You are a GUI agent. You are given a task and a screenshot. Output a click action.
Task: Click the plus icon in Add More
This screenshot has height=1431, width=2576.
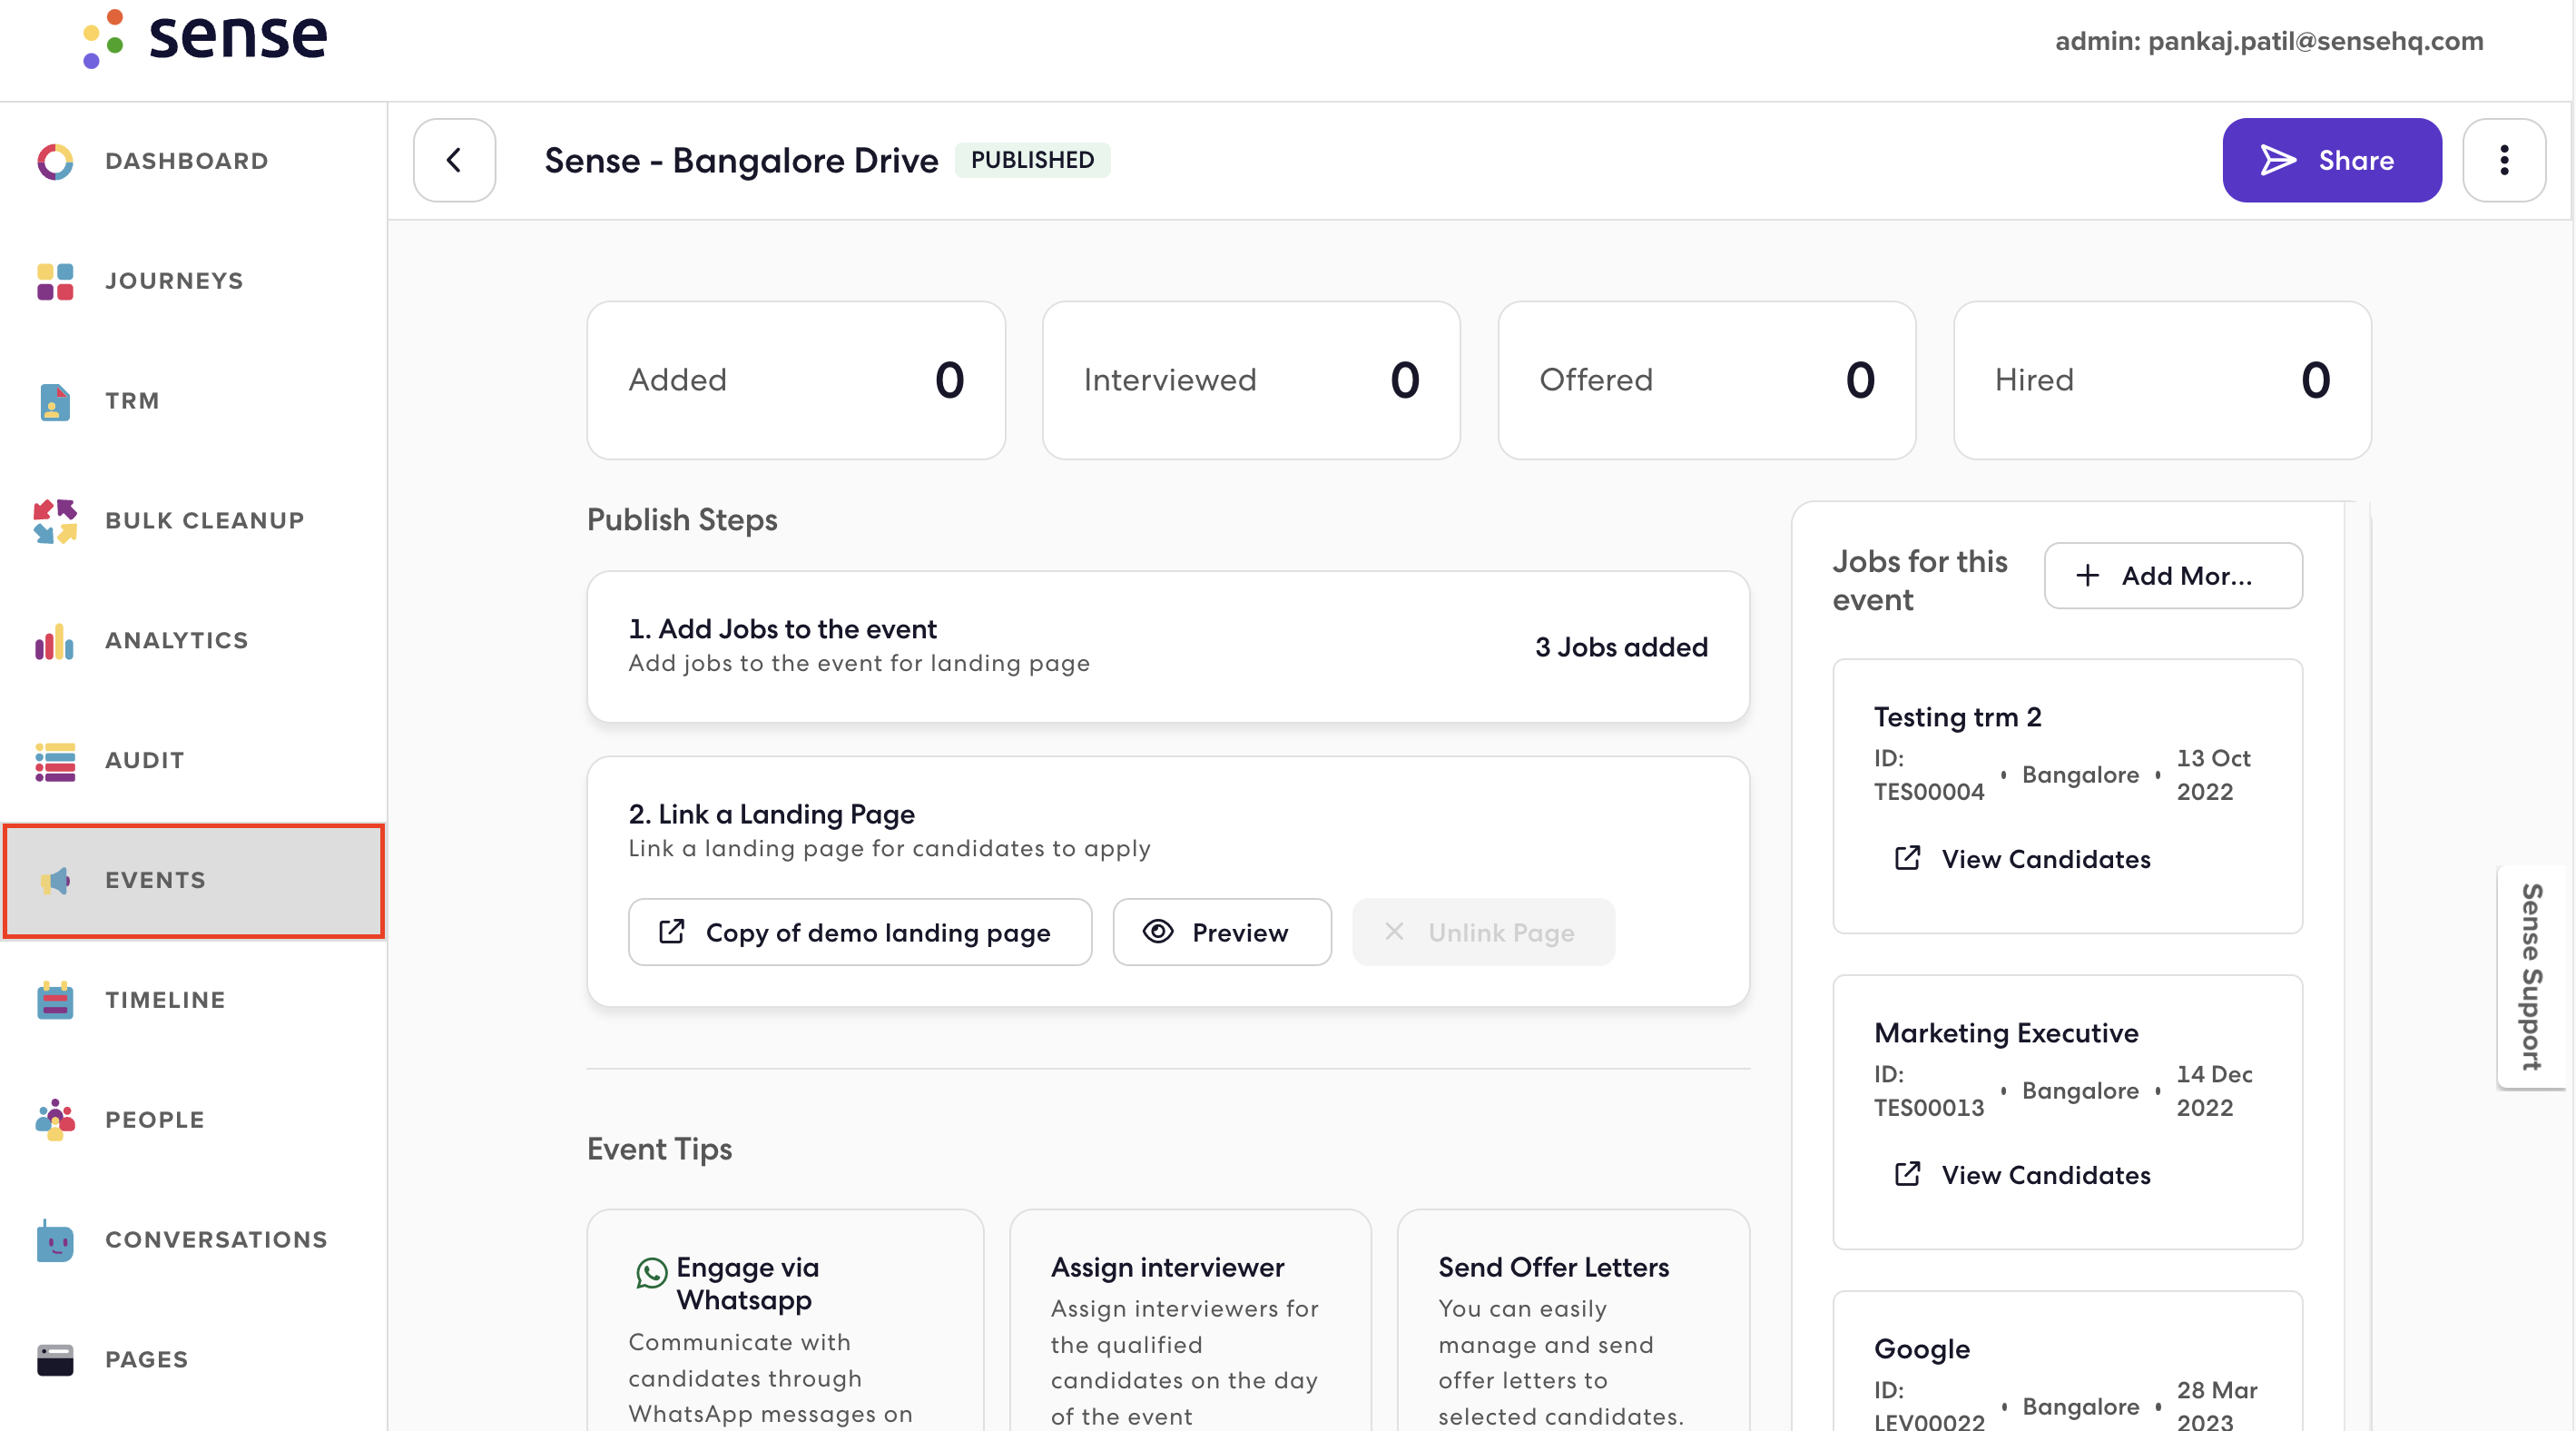click(x=2087, y=575)
